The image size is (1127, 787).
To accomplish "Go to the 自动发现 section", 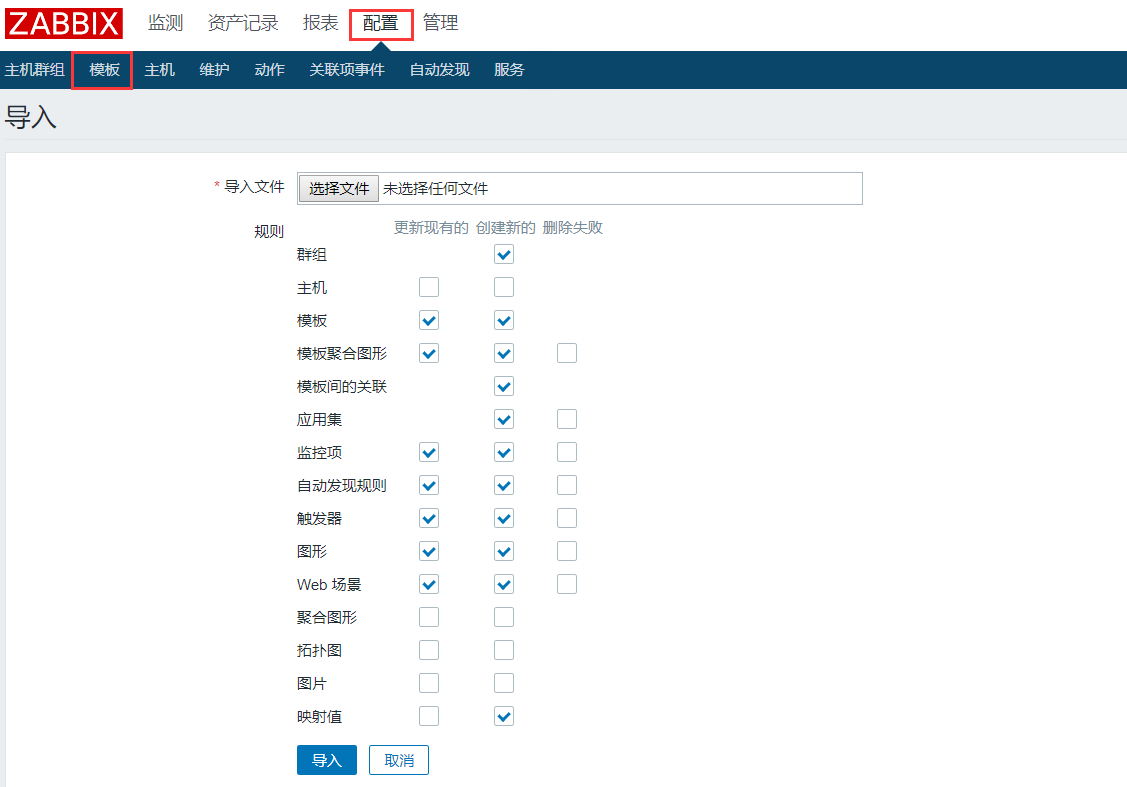I will pos(439,70).
